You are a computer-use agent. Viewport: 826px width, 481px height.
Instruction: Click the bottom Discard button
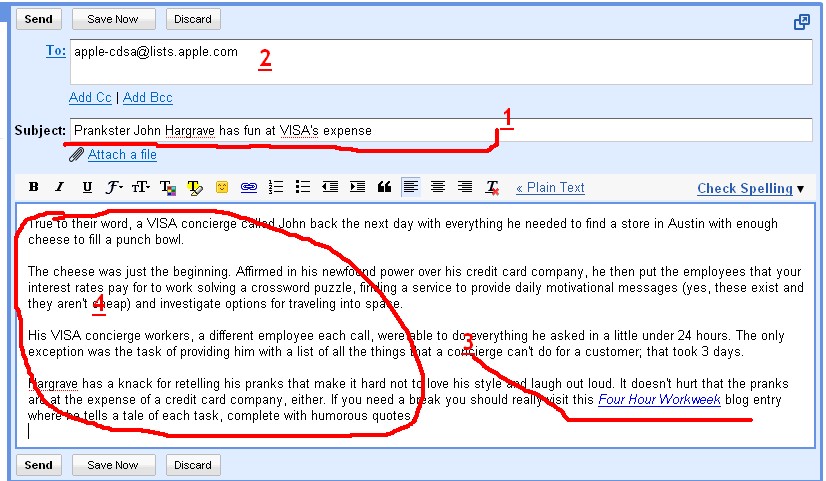pos(193,465)
